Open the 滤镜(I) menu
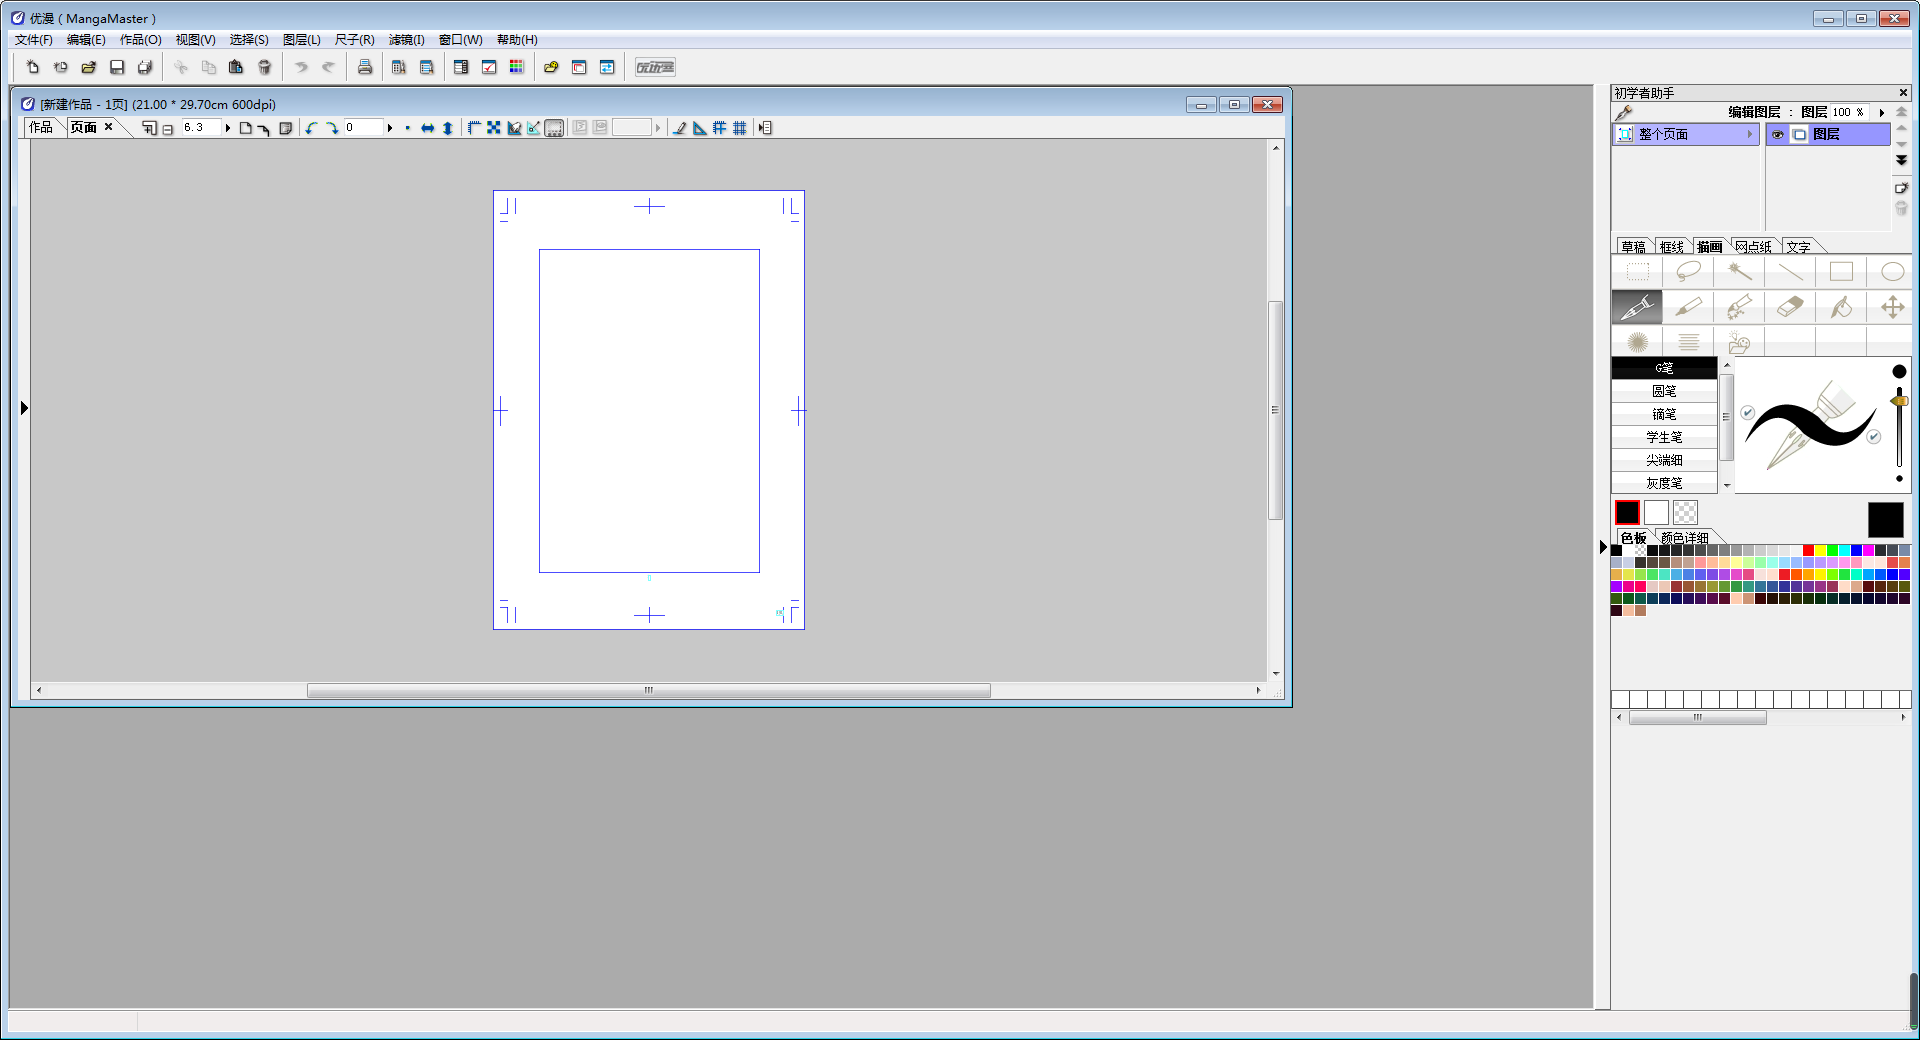The width and height of the screenshot is (1920, 1040). 407,40
